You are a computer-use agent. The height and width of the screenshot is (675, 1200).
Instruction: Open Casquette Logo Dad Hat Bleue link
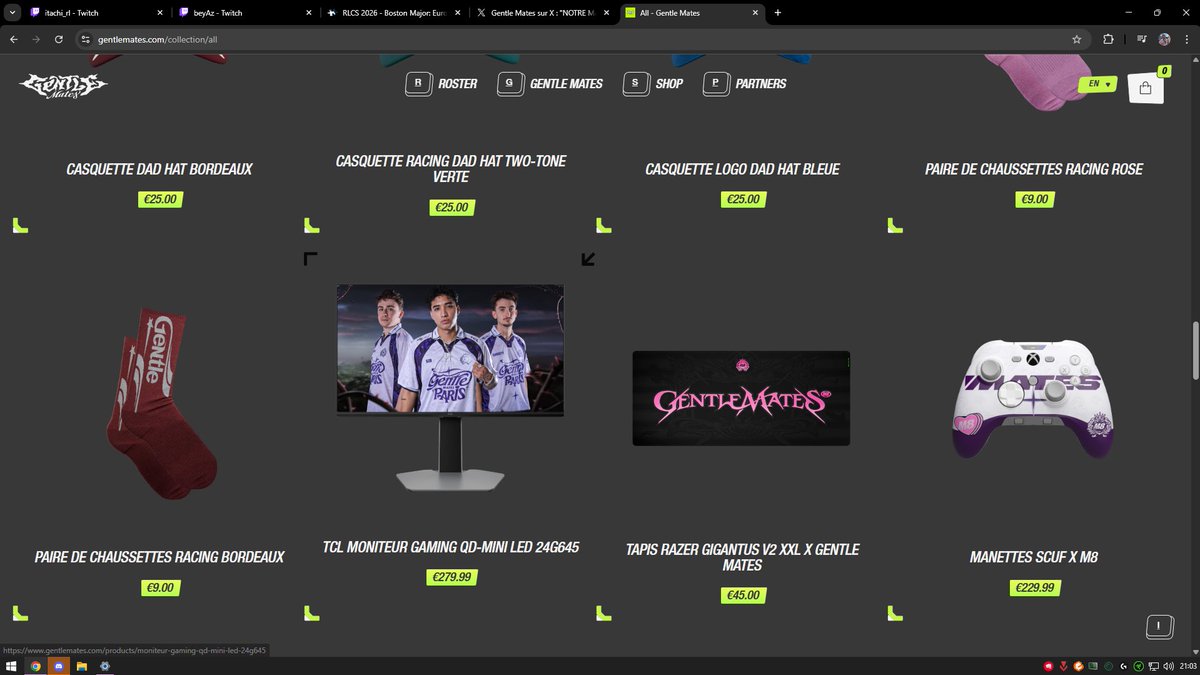(742, 169)
